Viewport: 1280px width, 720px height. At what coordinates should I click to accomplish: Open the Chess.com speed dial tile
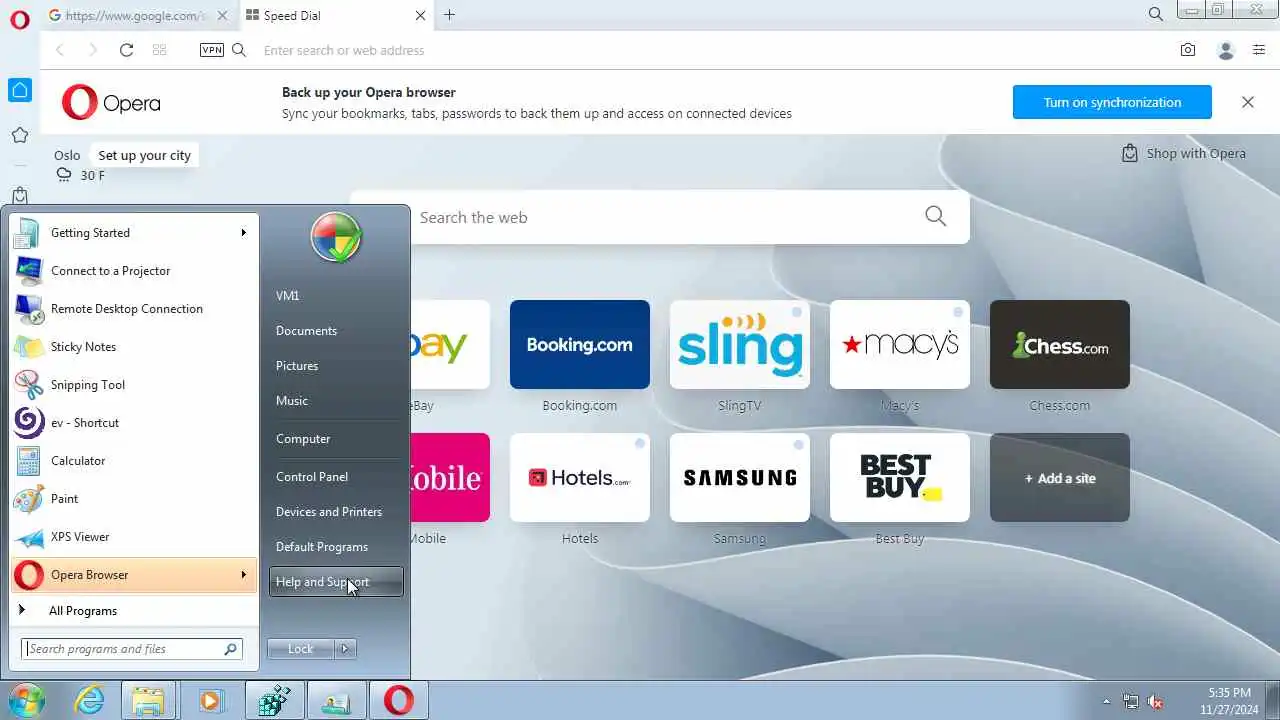pos(1060,345)
